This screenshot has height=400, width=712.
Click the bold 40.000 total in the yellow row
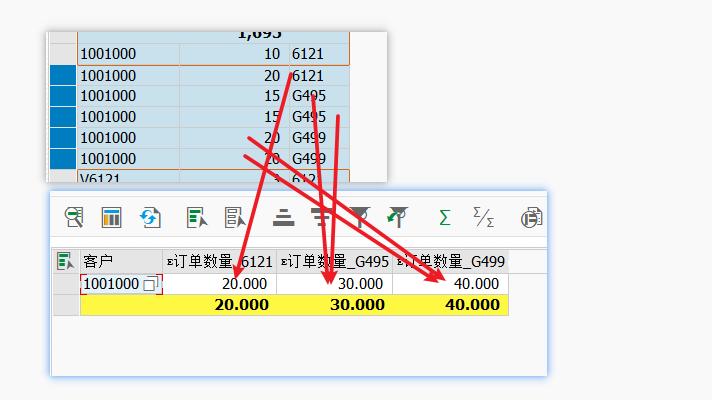point(473,305)
